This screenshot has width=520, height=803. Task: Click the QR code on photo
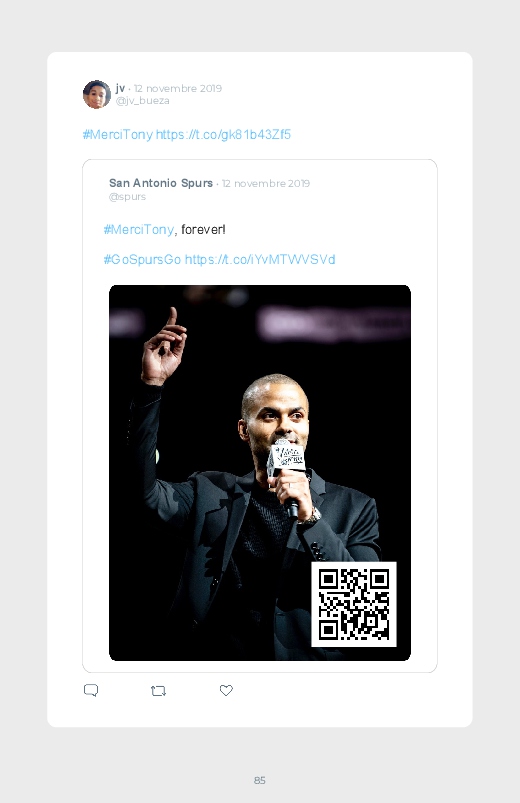pos(353,604)
